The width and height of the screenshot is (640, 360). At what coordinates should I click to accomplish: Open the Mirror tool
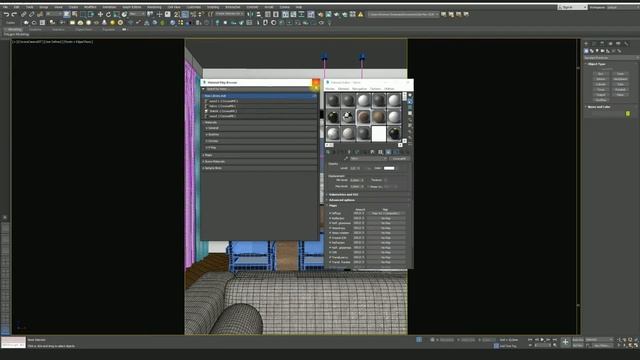(251, 14)
